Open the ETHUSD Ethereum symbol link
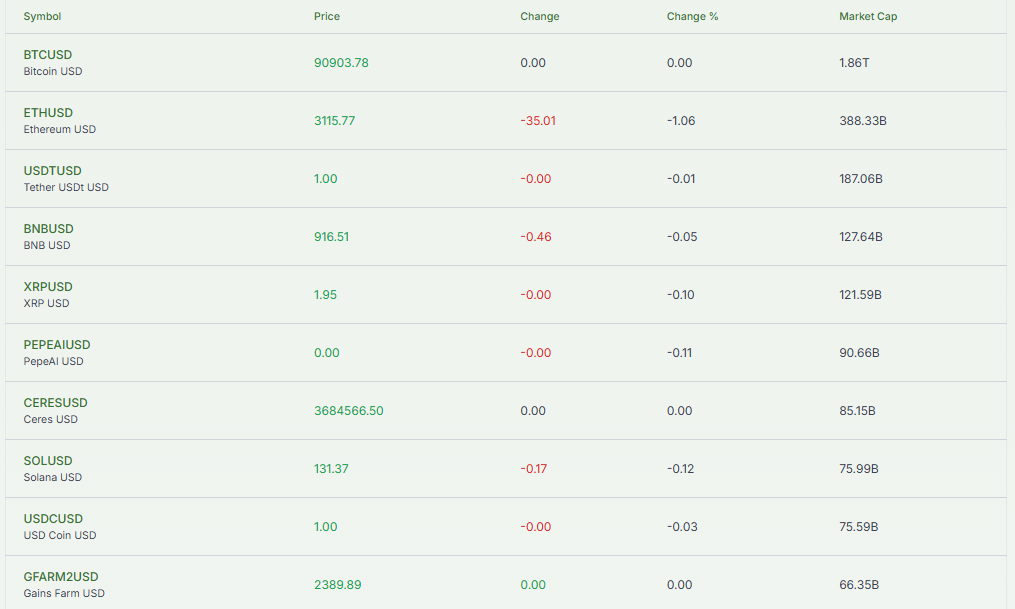This screenshot has width=1015, height=609. coord(48,113)
